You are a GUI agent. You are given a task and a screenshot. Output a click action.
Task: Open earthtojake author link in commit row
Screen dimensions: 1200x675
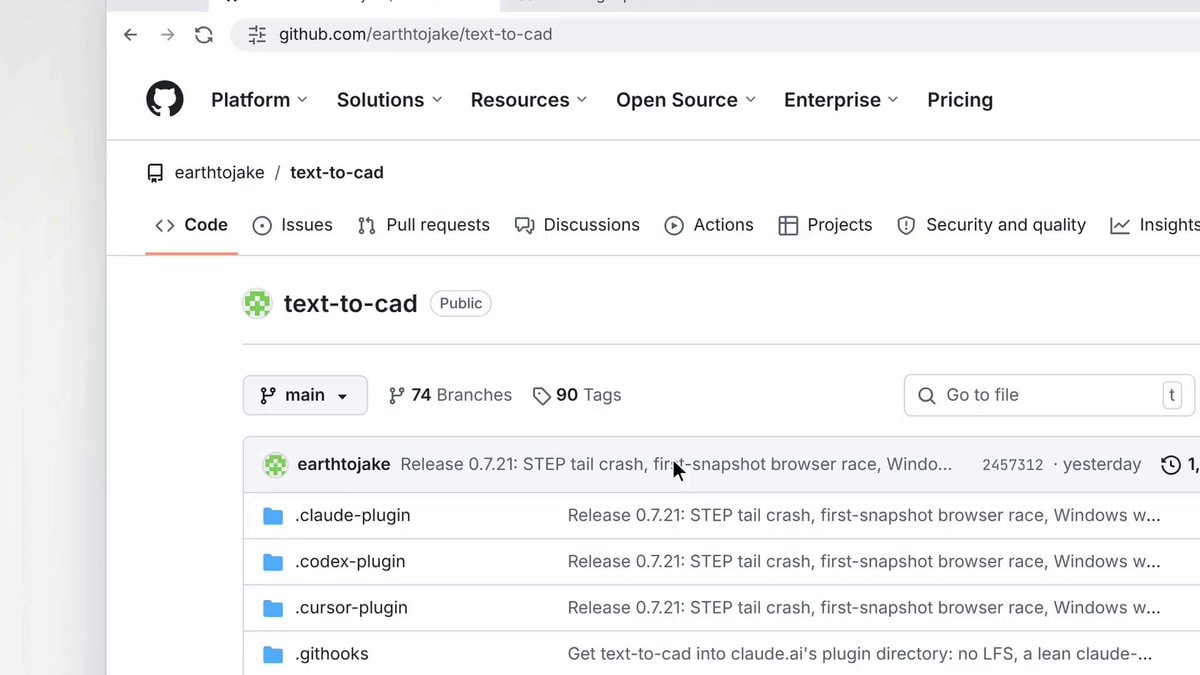pos(344,465)
